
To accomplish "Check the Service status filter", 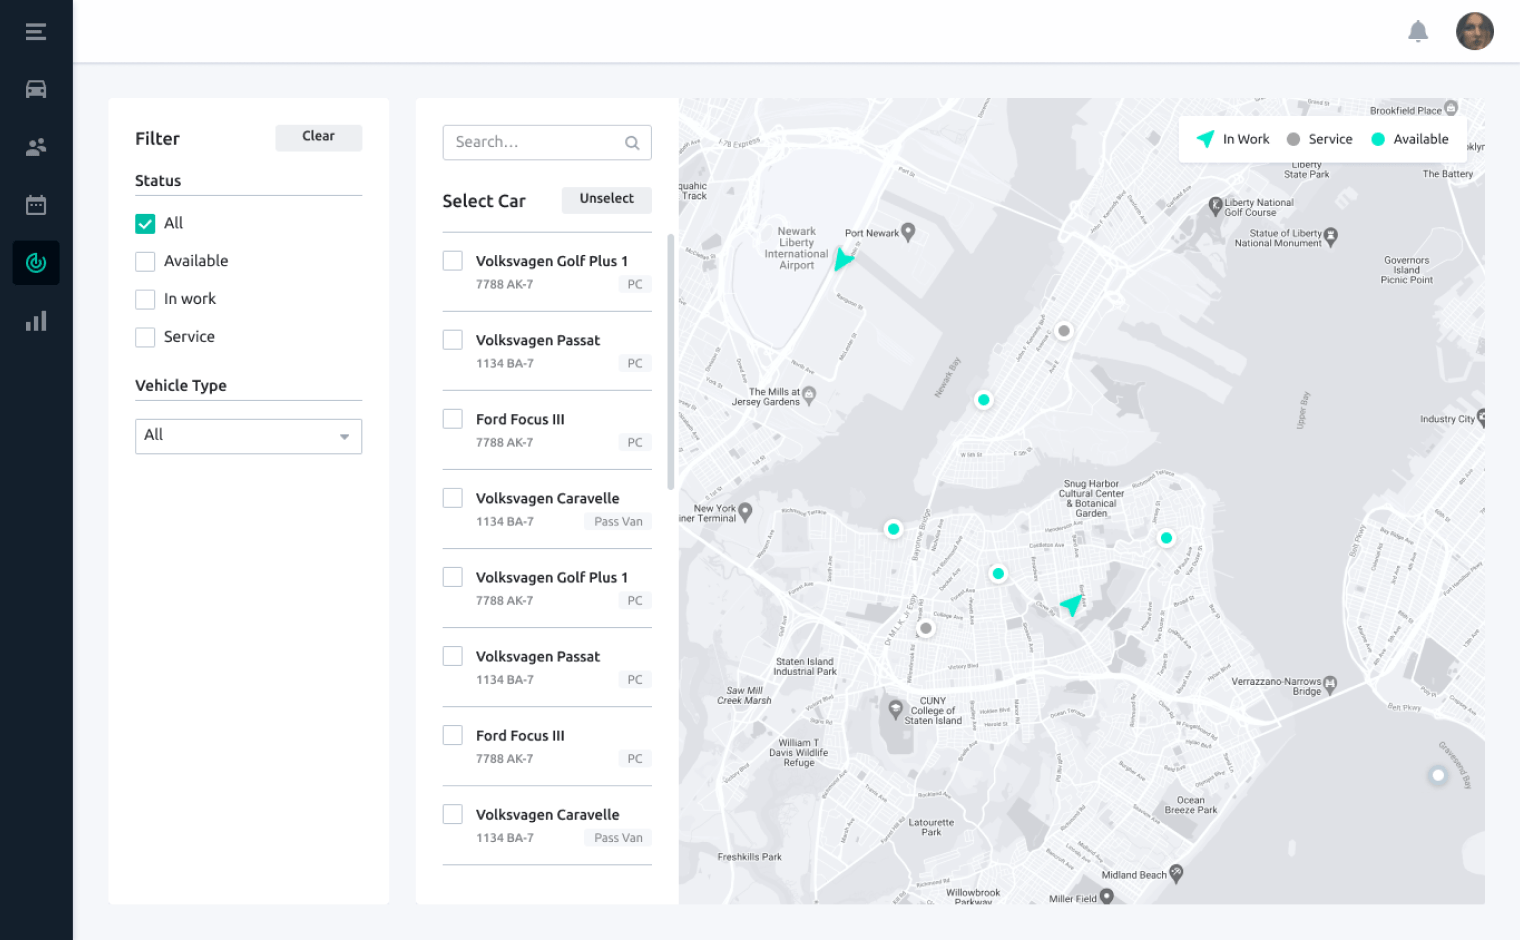I will (145, 337).
